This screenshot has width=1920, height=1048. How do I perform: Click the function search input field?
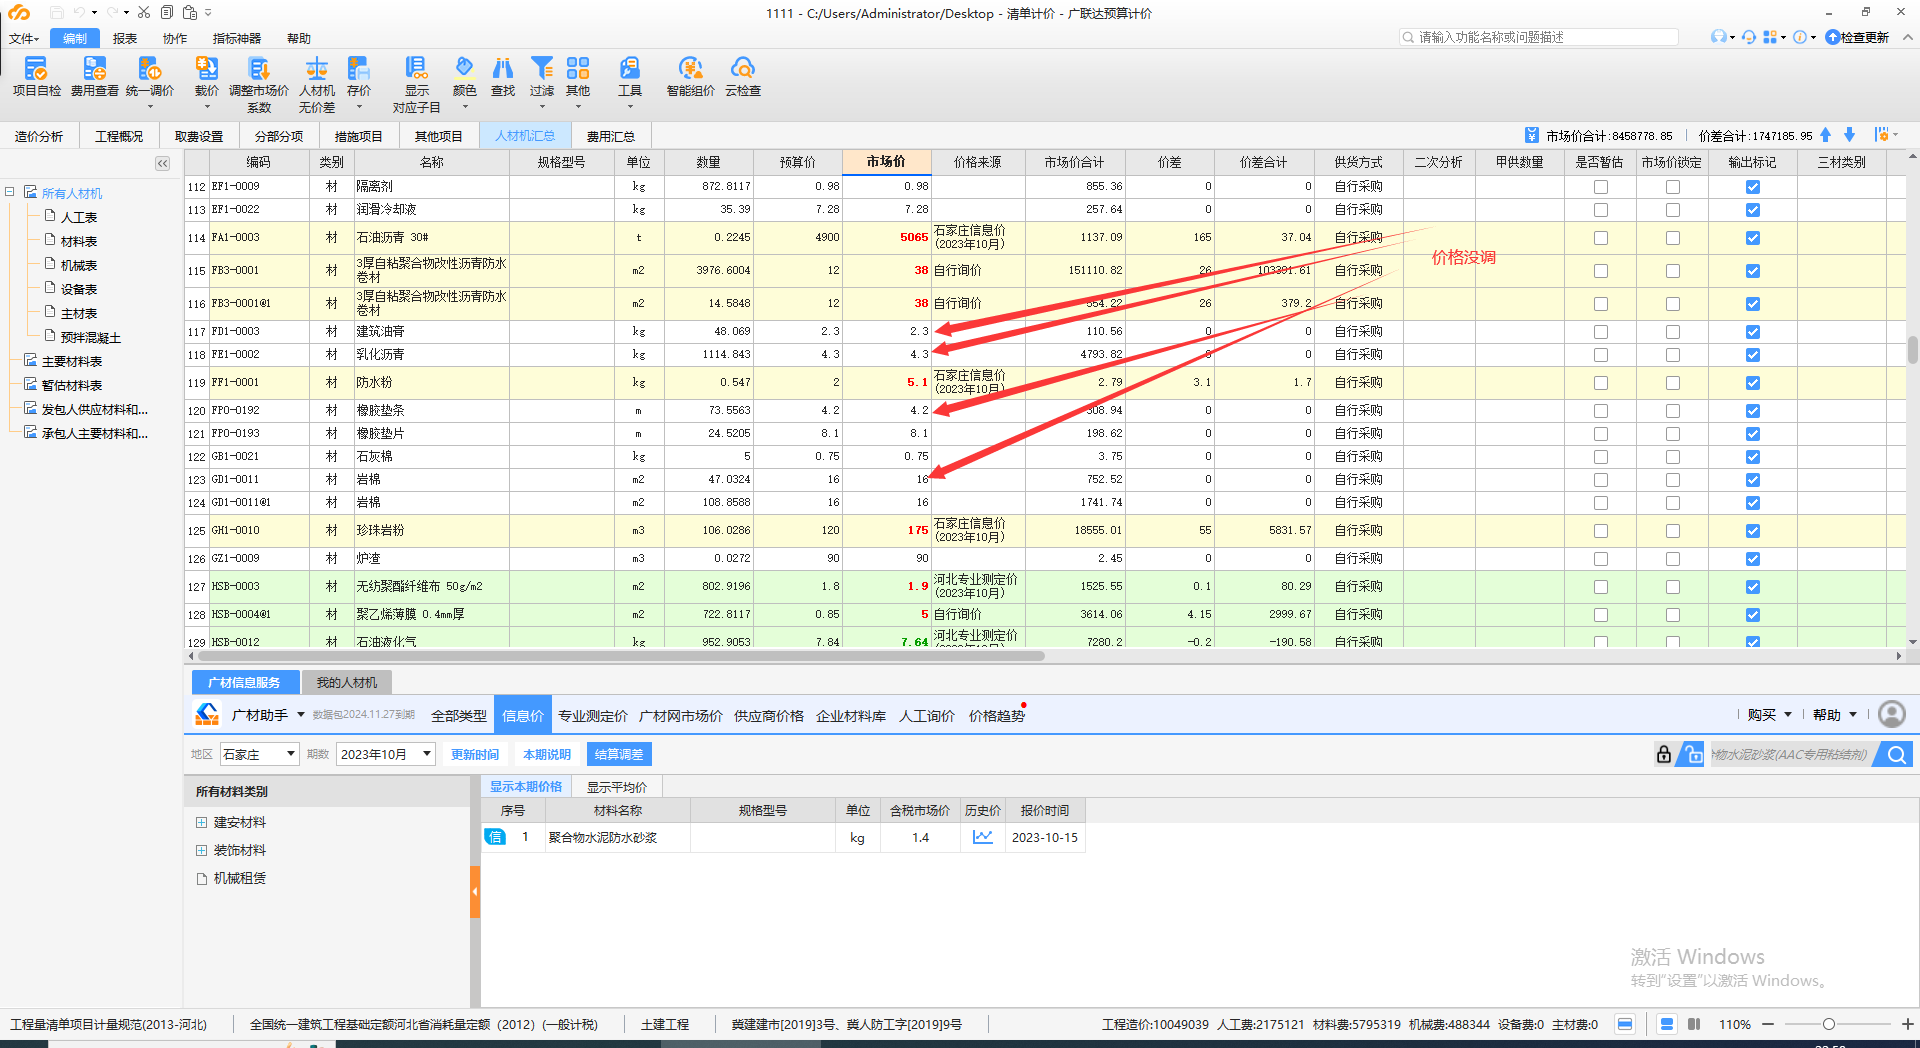click(1539, 37)
